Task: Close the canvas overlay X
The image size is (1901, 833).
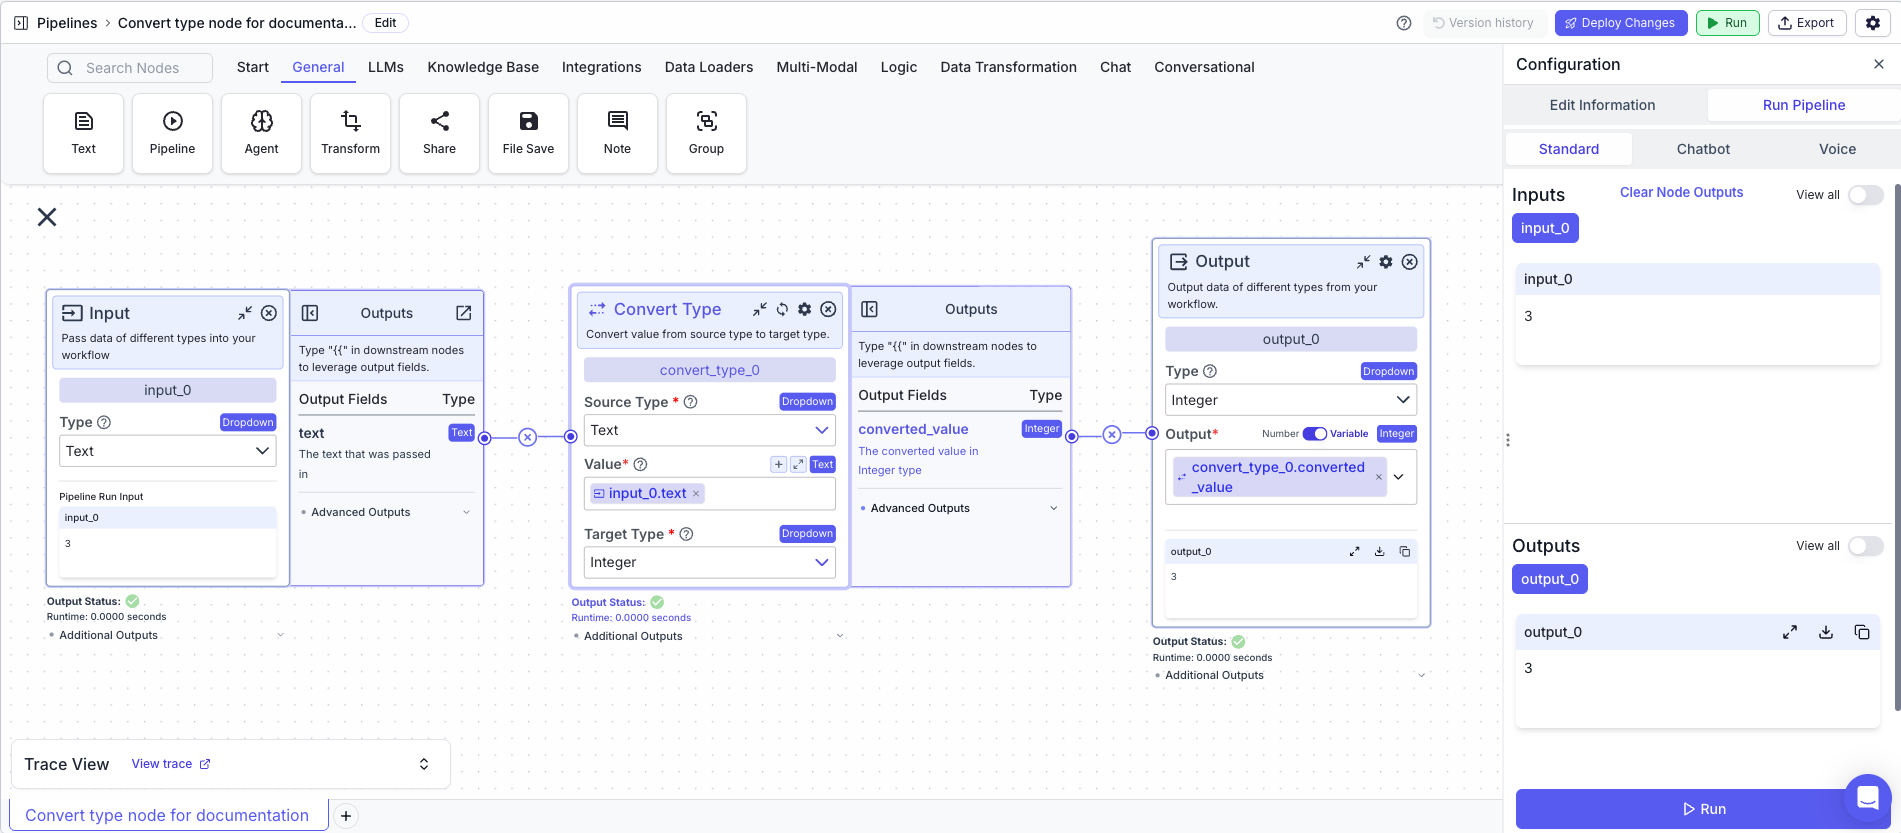Action: click(x=47, y=217)
